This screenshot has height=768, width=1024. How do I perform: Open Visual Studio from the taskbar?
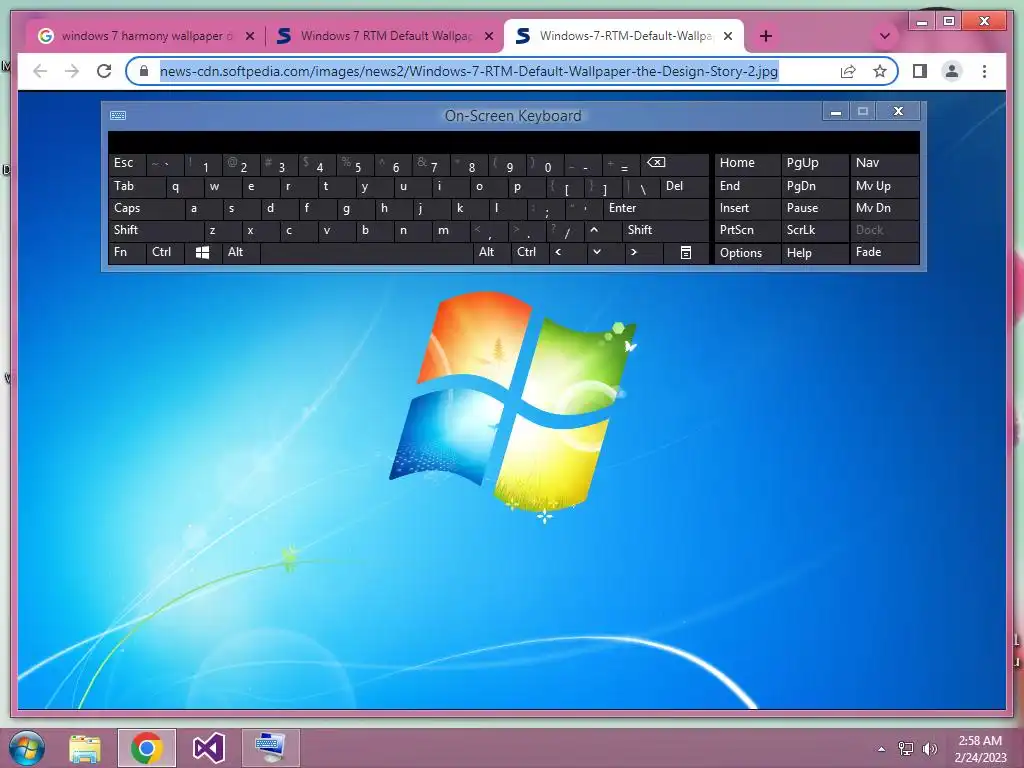[209, 748]
